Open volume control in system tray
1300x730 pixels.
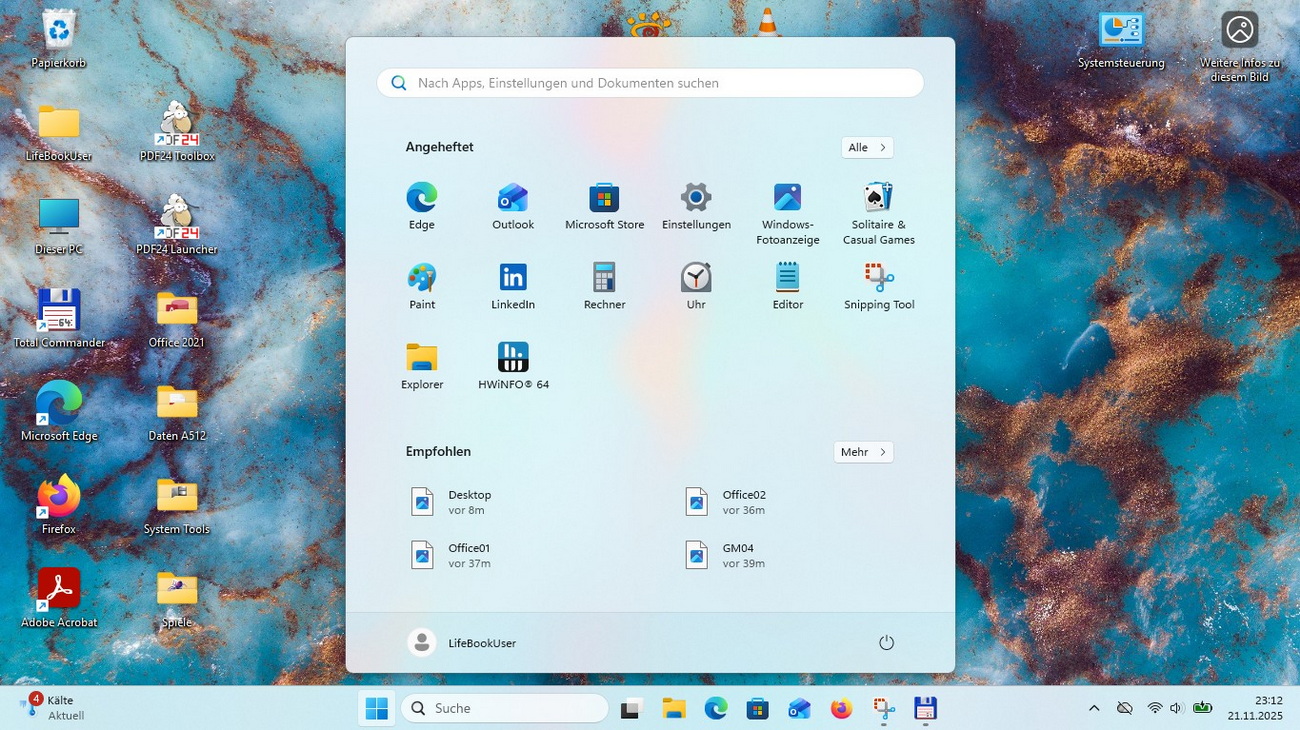[1175, 708]
